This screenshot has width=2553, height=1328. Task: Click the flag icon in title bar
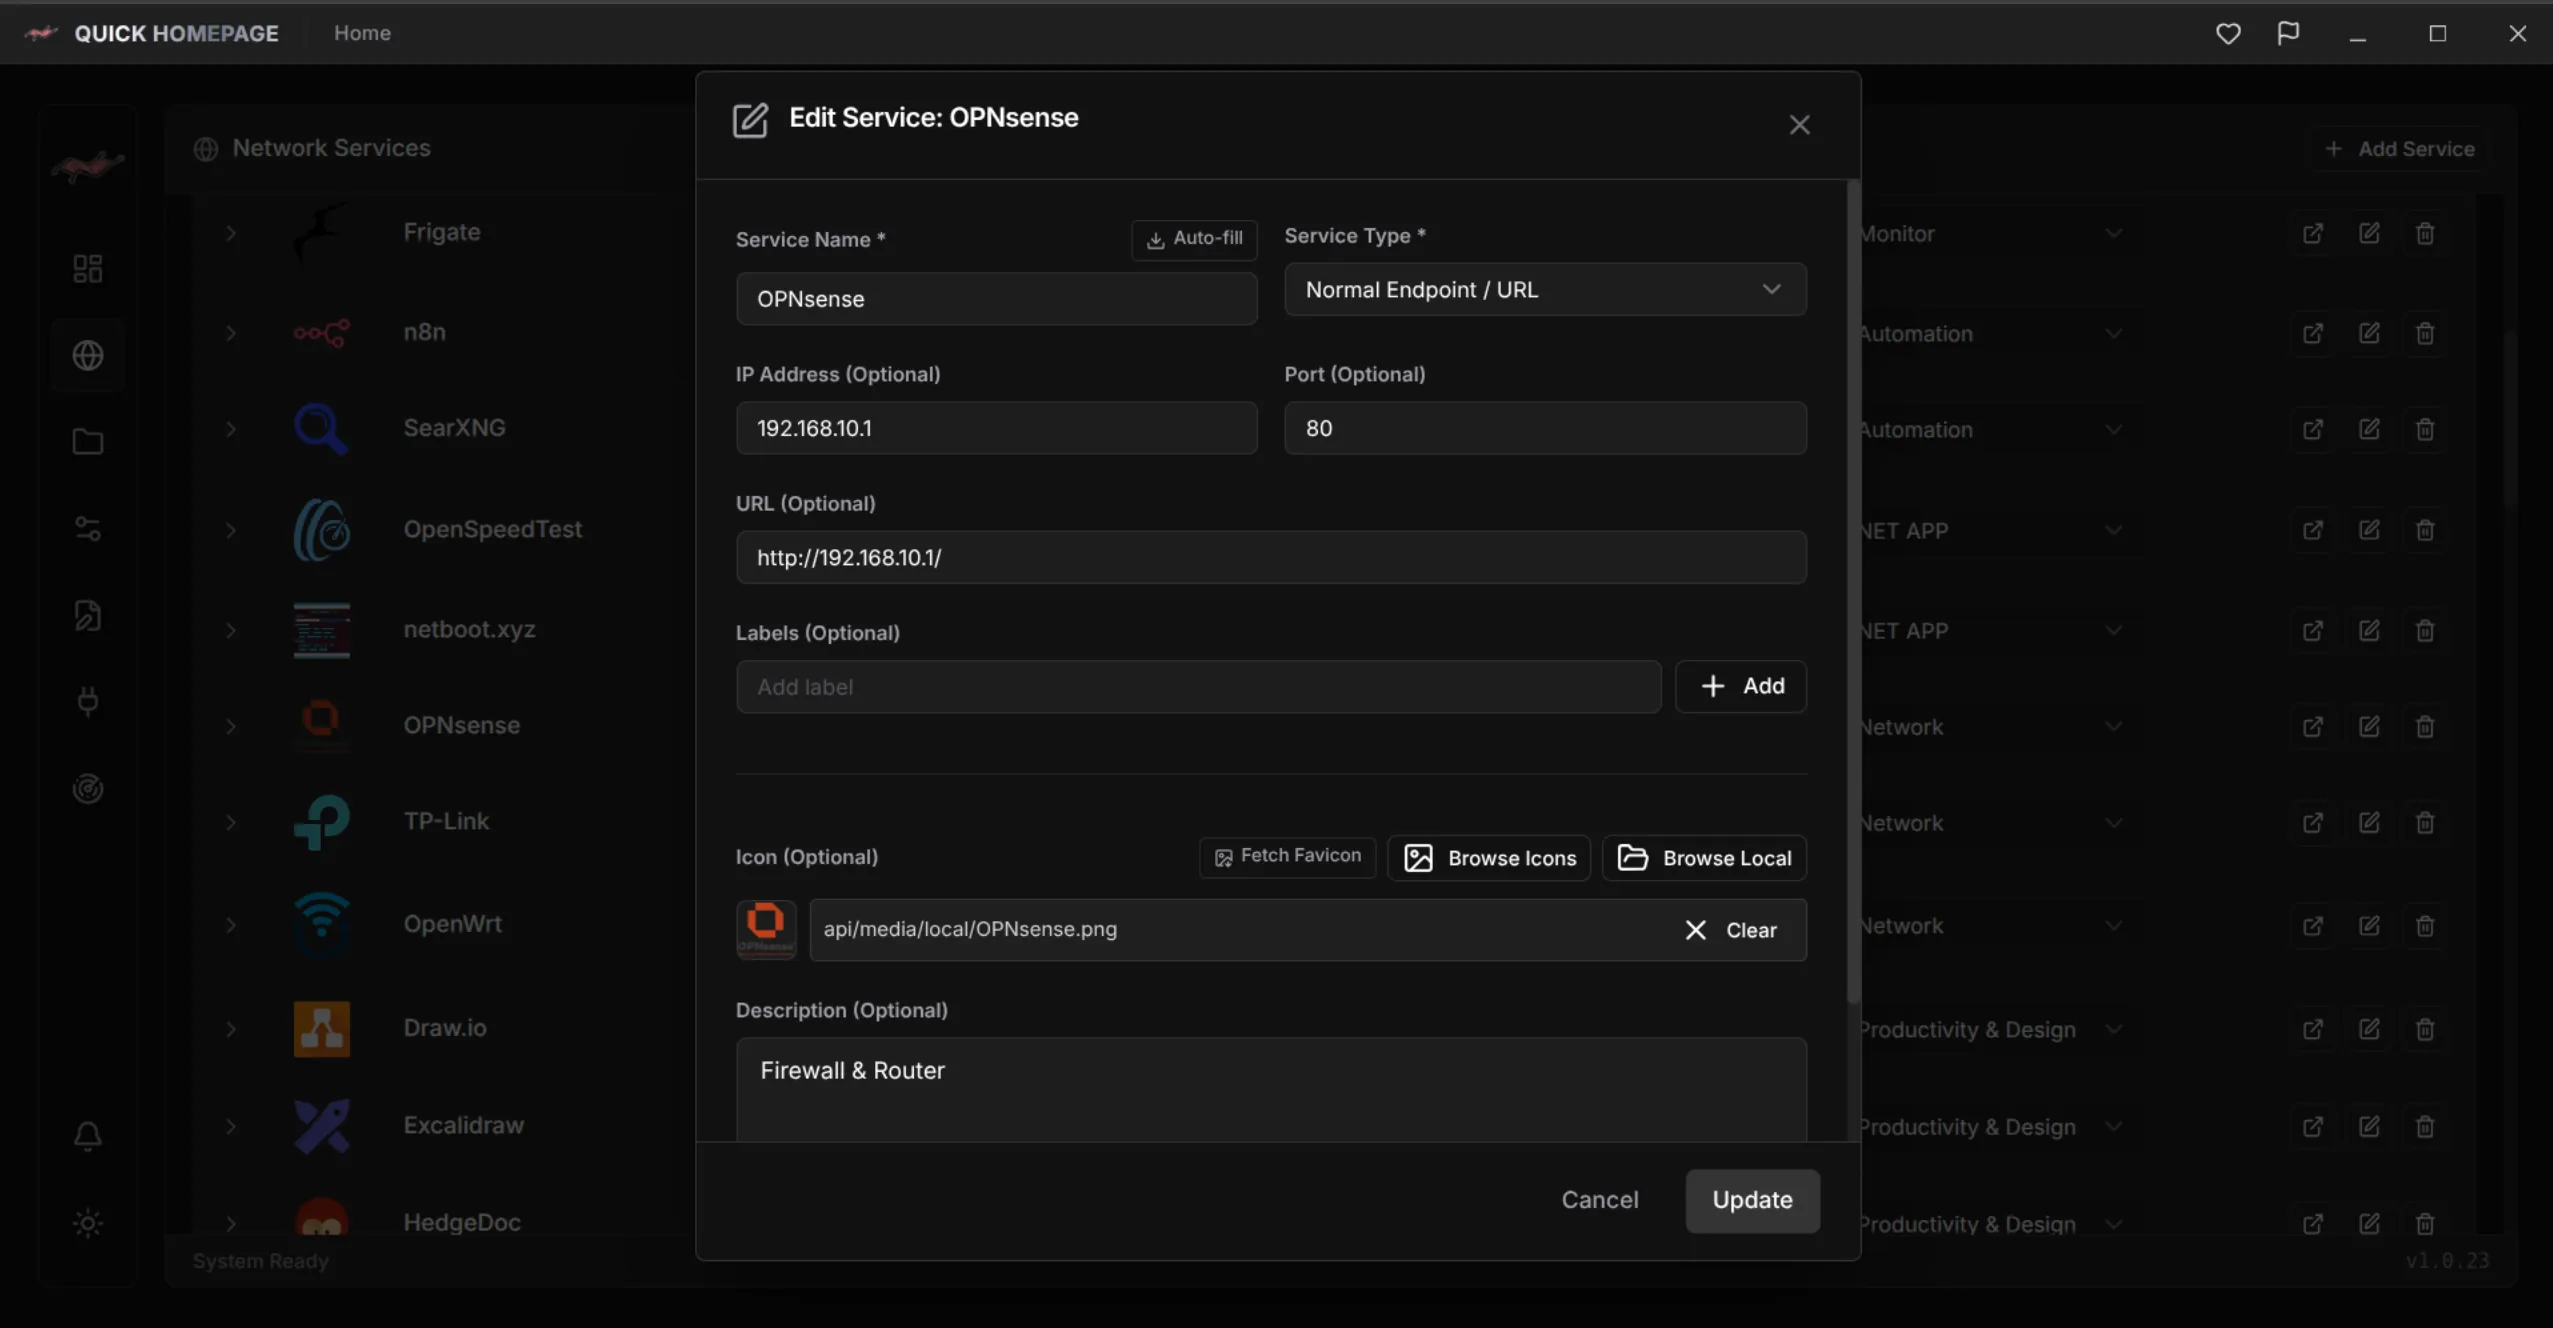(2288, 33)
